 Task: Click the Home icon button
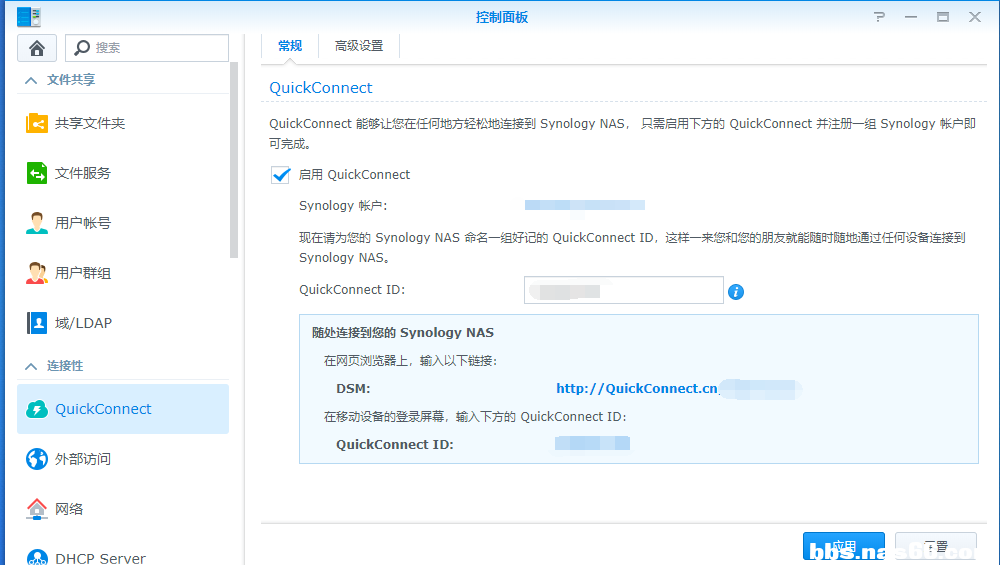(37, 48)
